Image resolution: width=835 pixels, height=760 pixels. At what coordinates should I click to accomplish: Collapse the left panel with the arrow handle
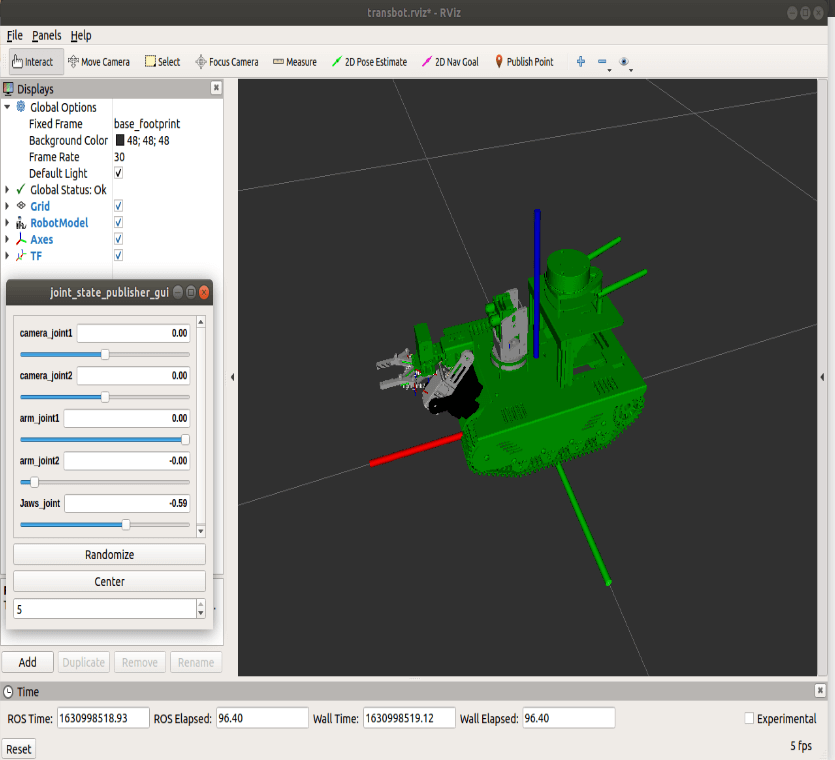coord(232,377)
